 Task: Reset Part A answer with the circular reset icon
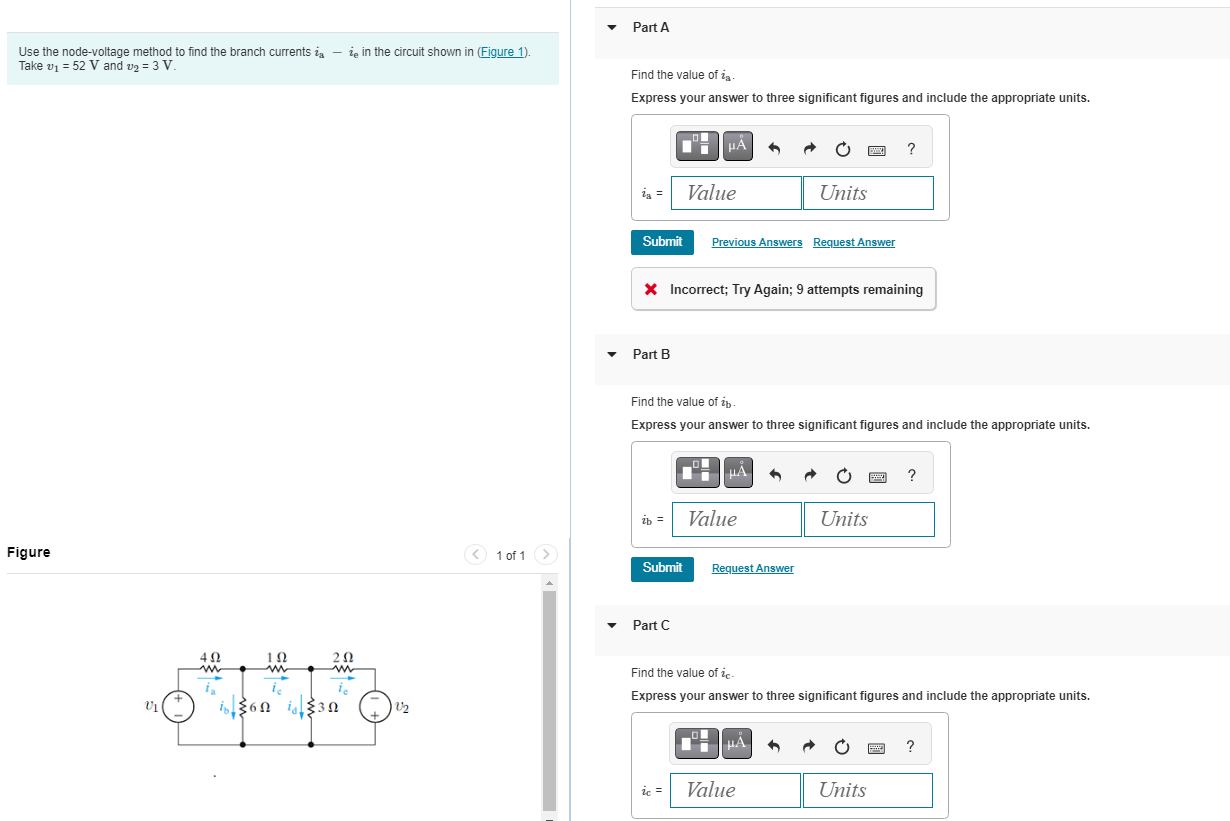tap(843, 148)
